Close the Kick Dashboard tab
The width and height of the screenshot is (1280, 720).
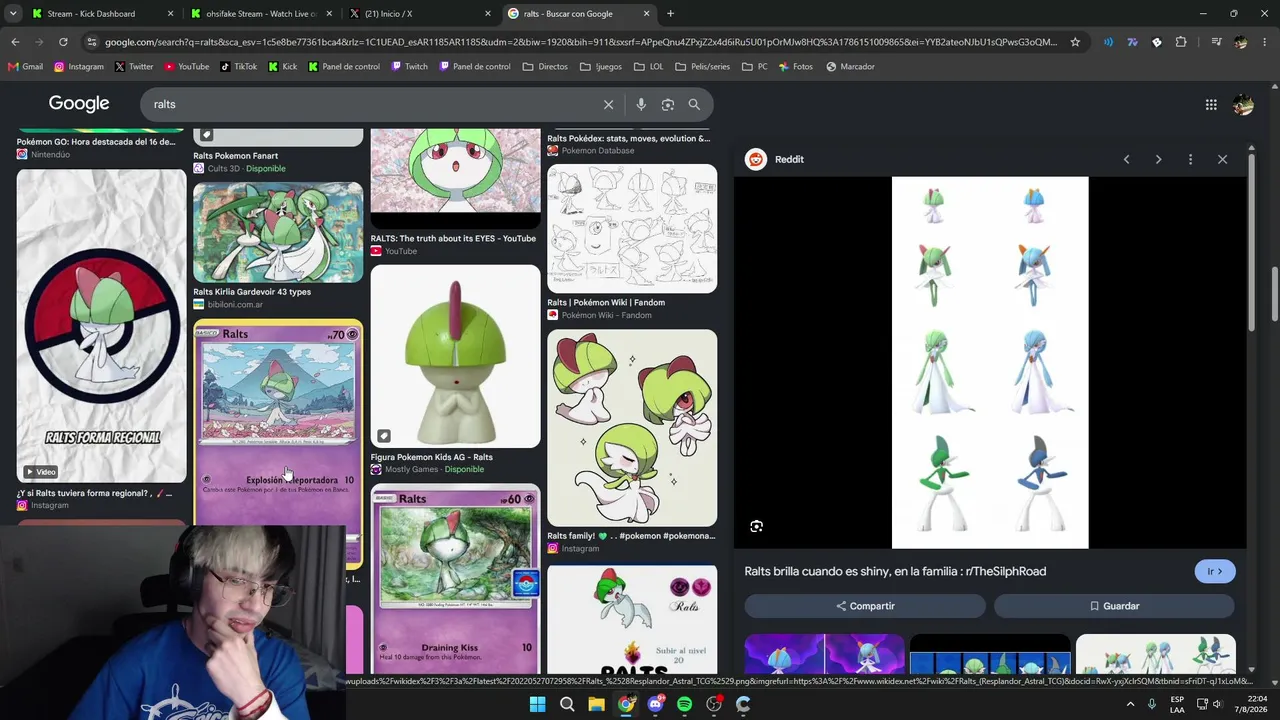pos(170,14)
